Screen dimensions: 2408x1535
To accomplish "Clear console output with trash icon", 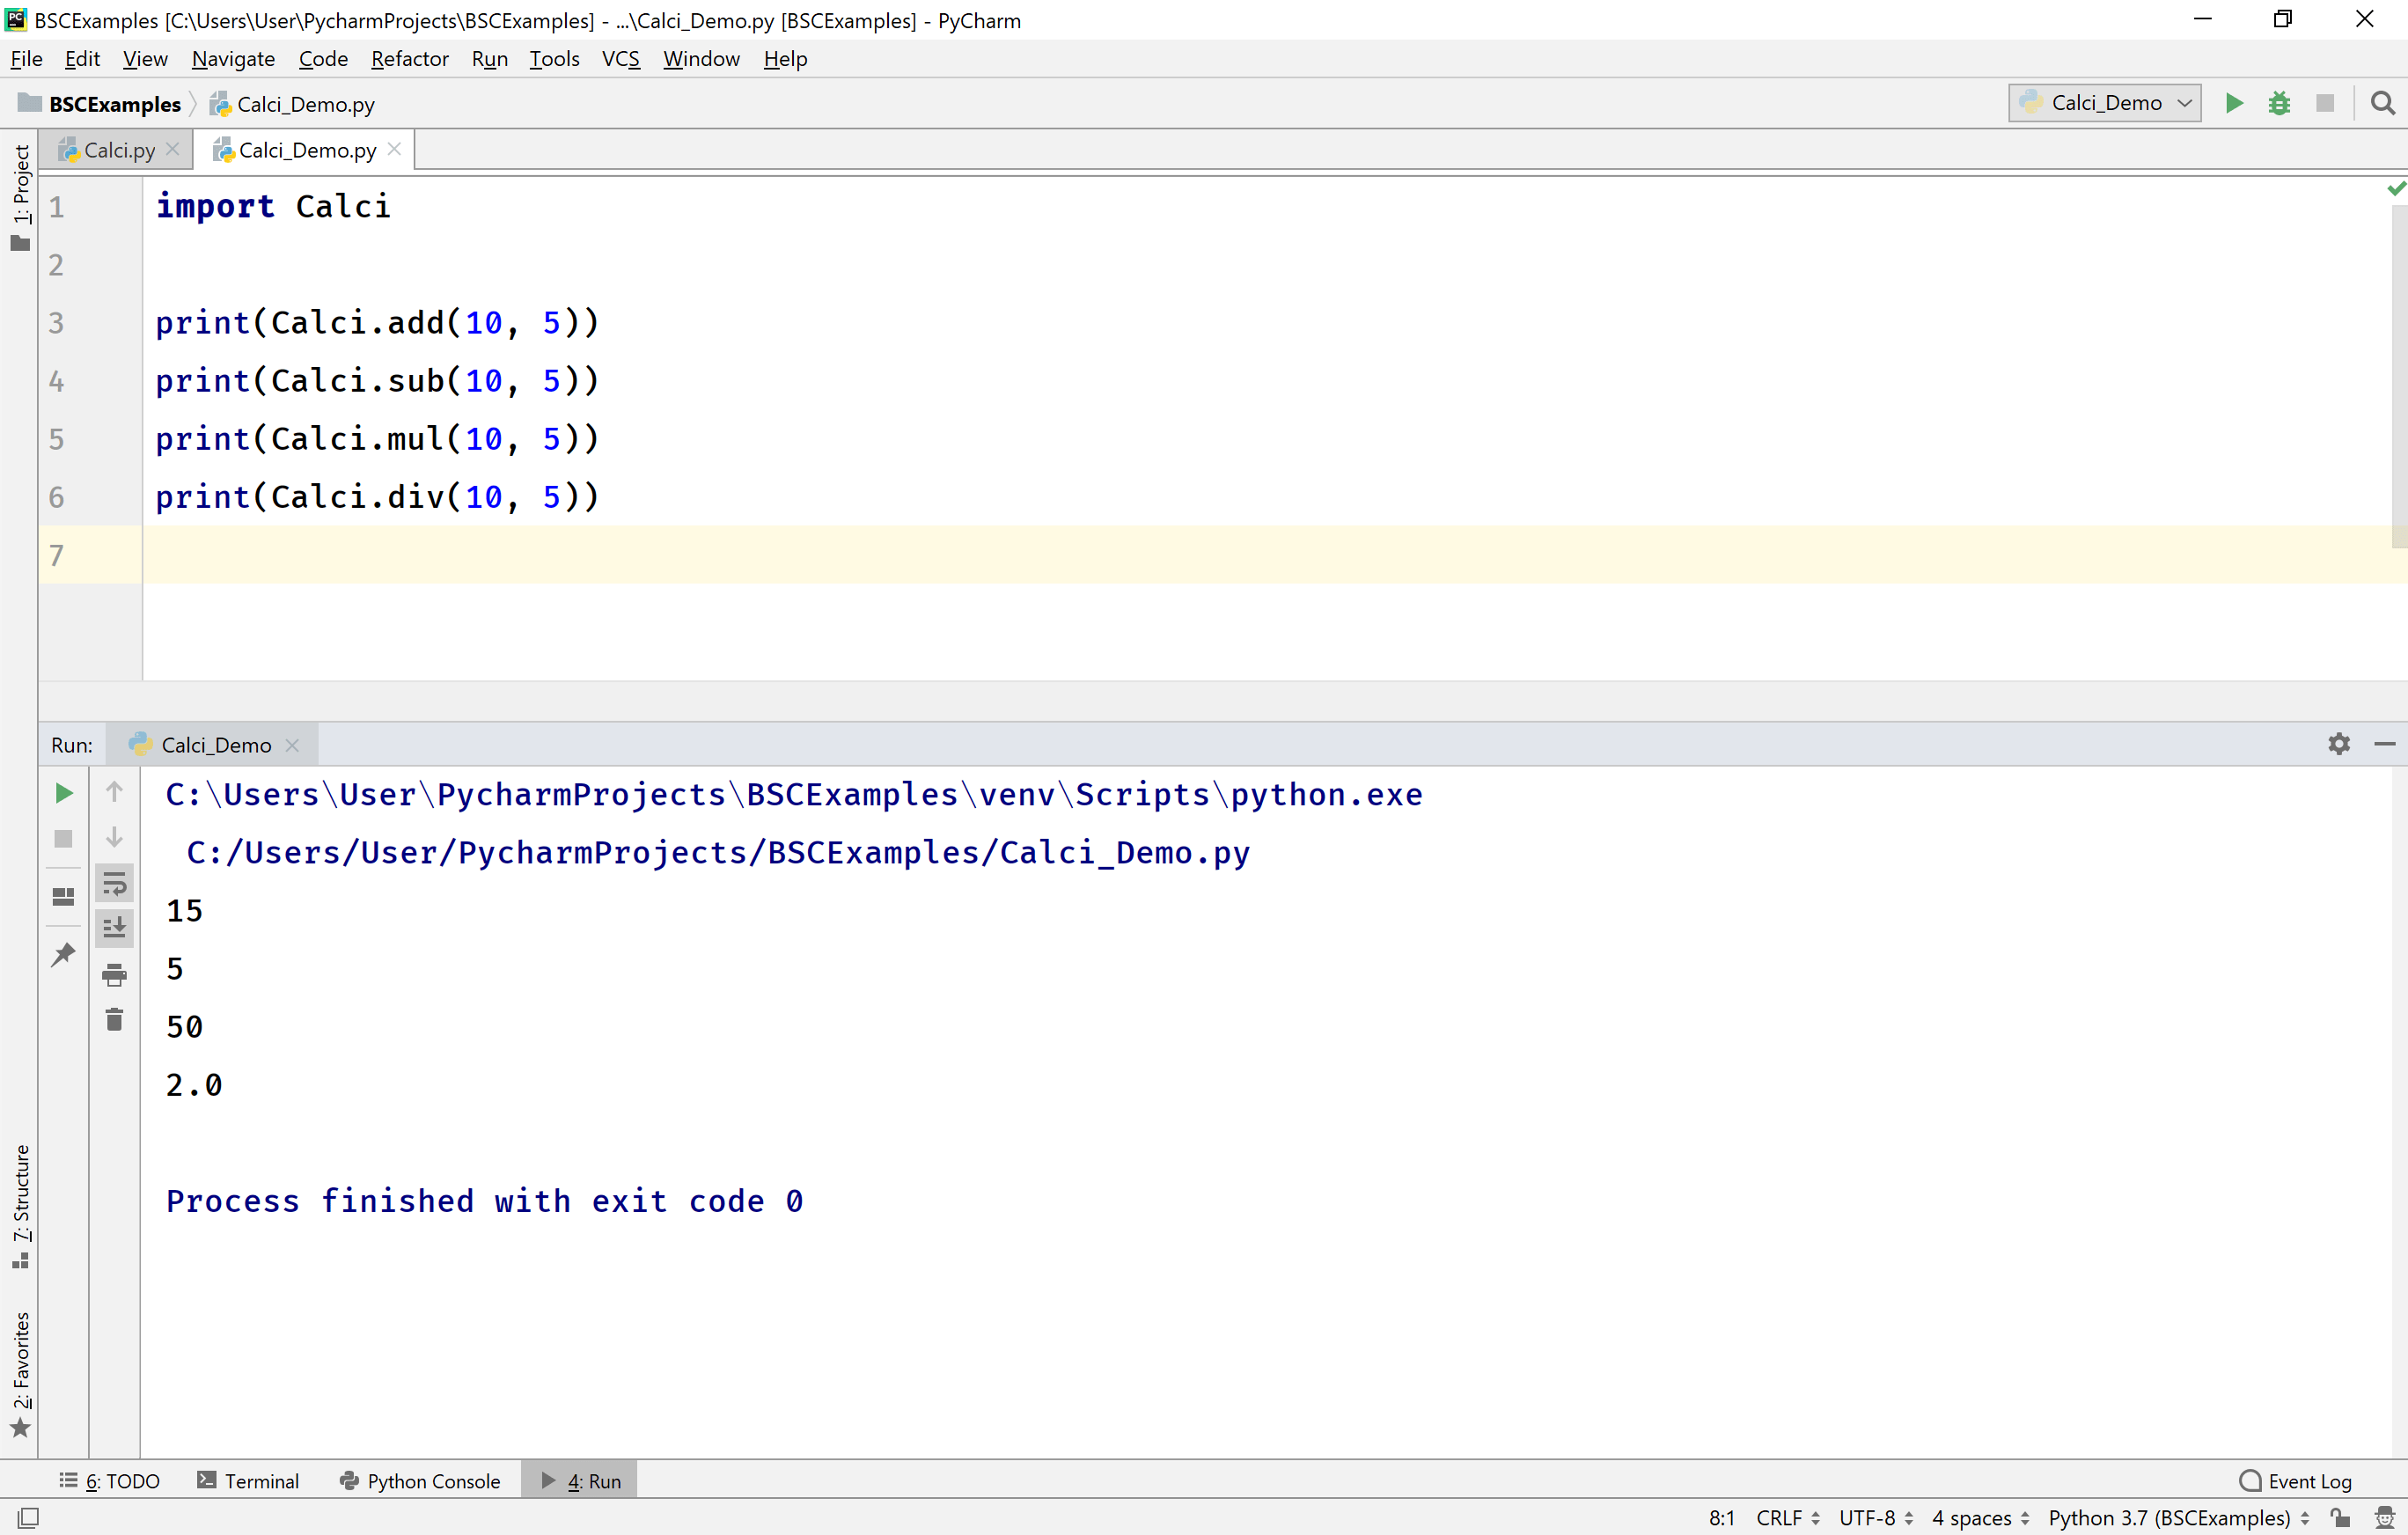I will (114, 1019).
